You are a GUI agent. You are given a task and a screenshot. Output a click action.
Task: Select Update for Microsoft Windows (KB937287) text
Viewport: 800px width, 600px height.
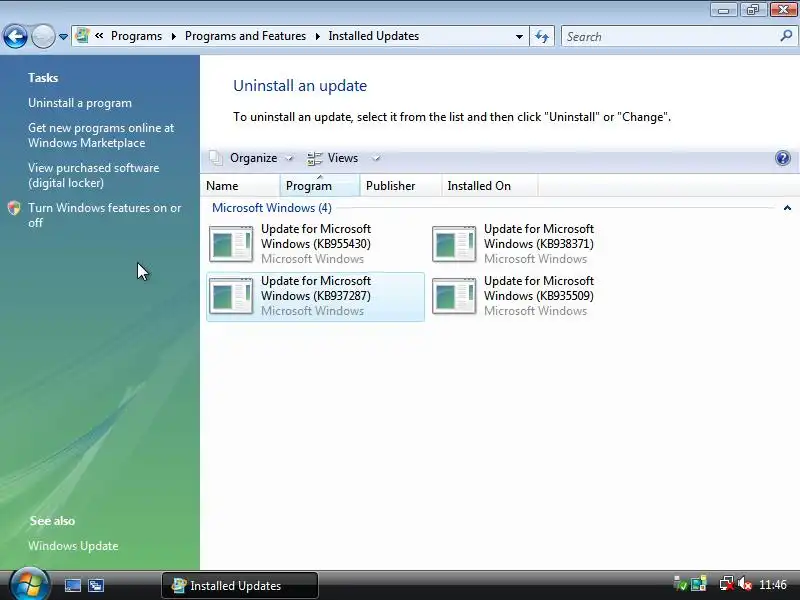point(316,288)
